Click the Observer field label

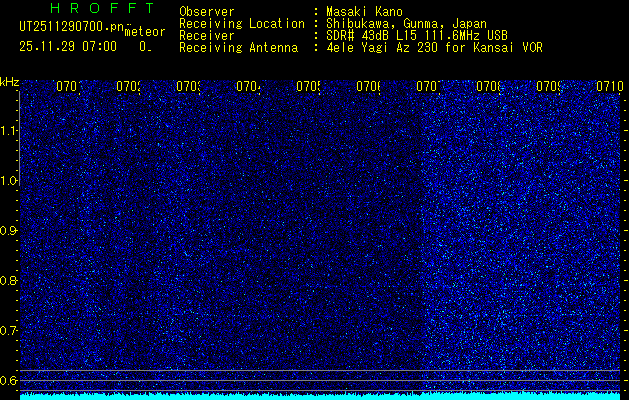click(207, 11)
